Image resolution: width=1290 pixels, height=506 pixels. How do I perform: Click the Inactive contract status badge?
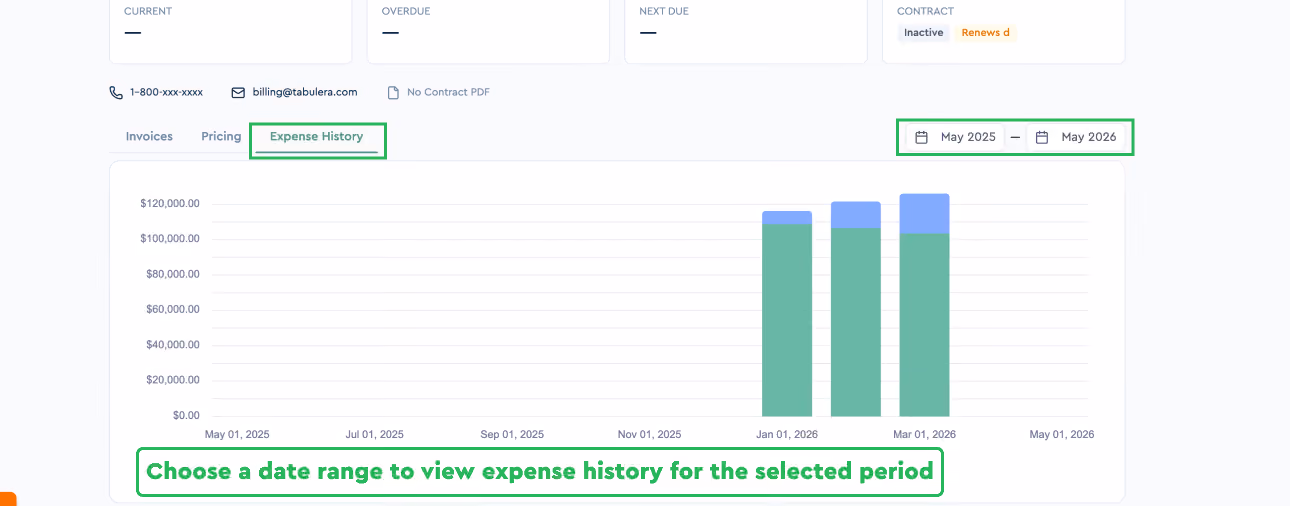tap(923, 33)
